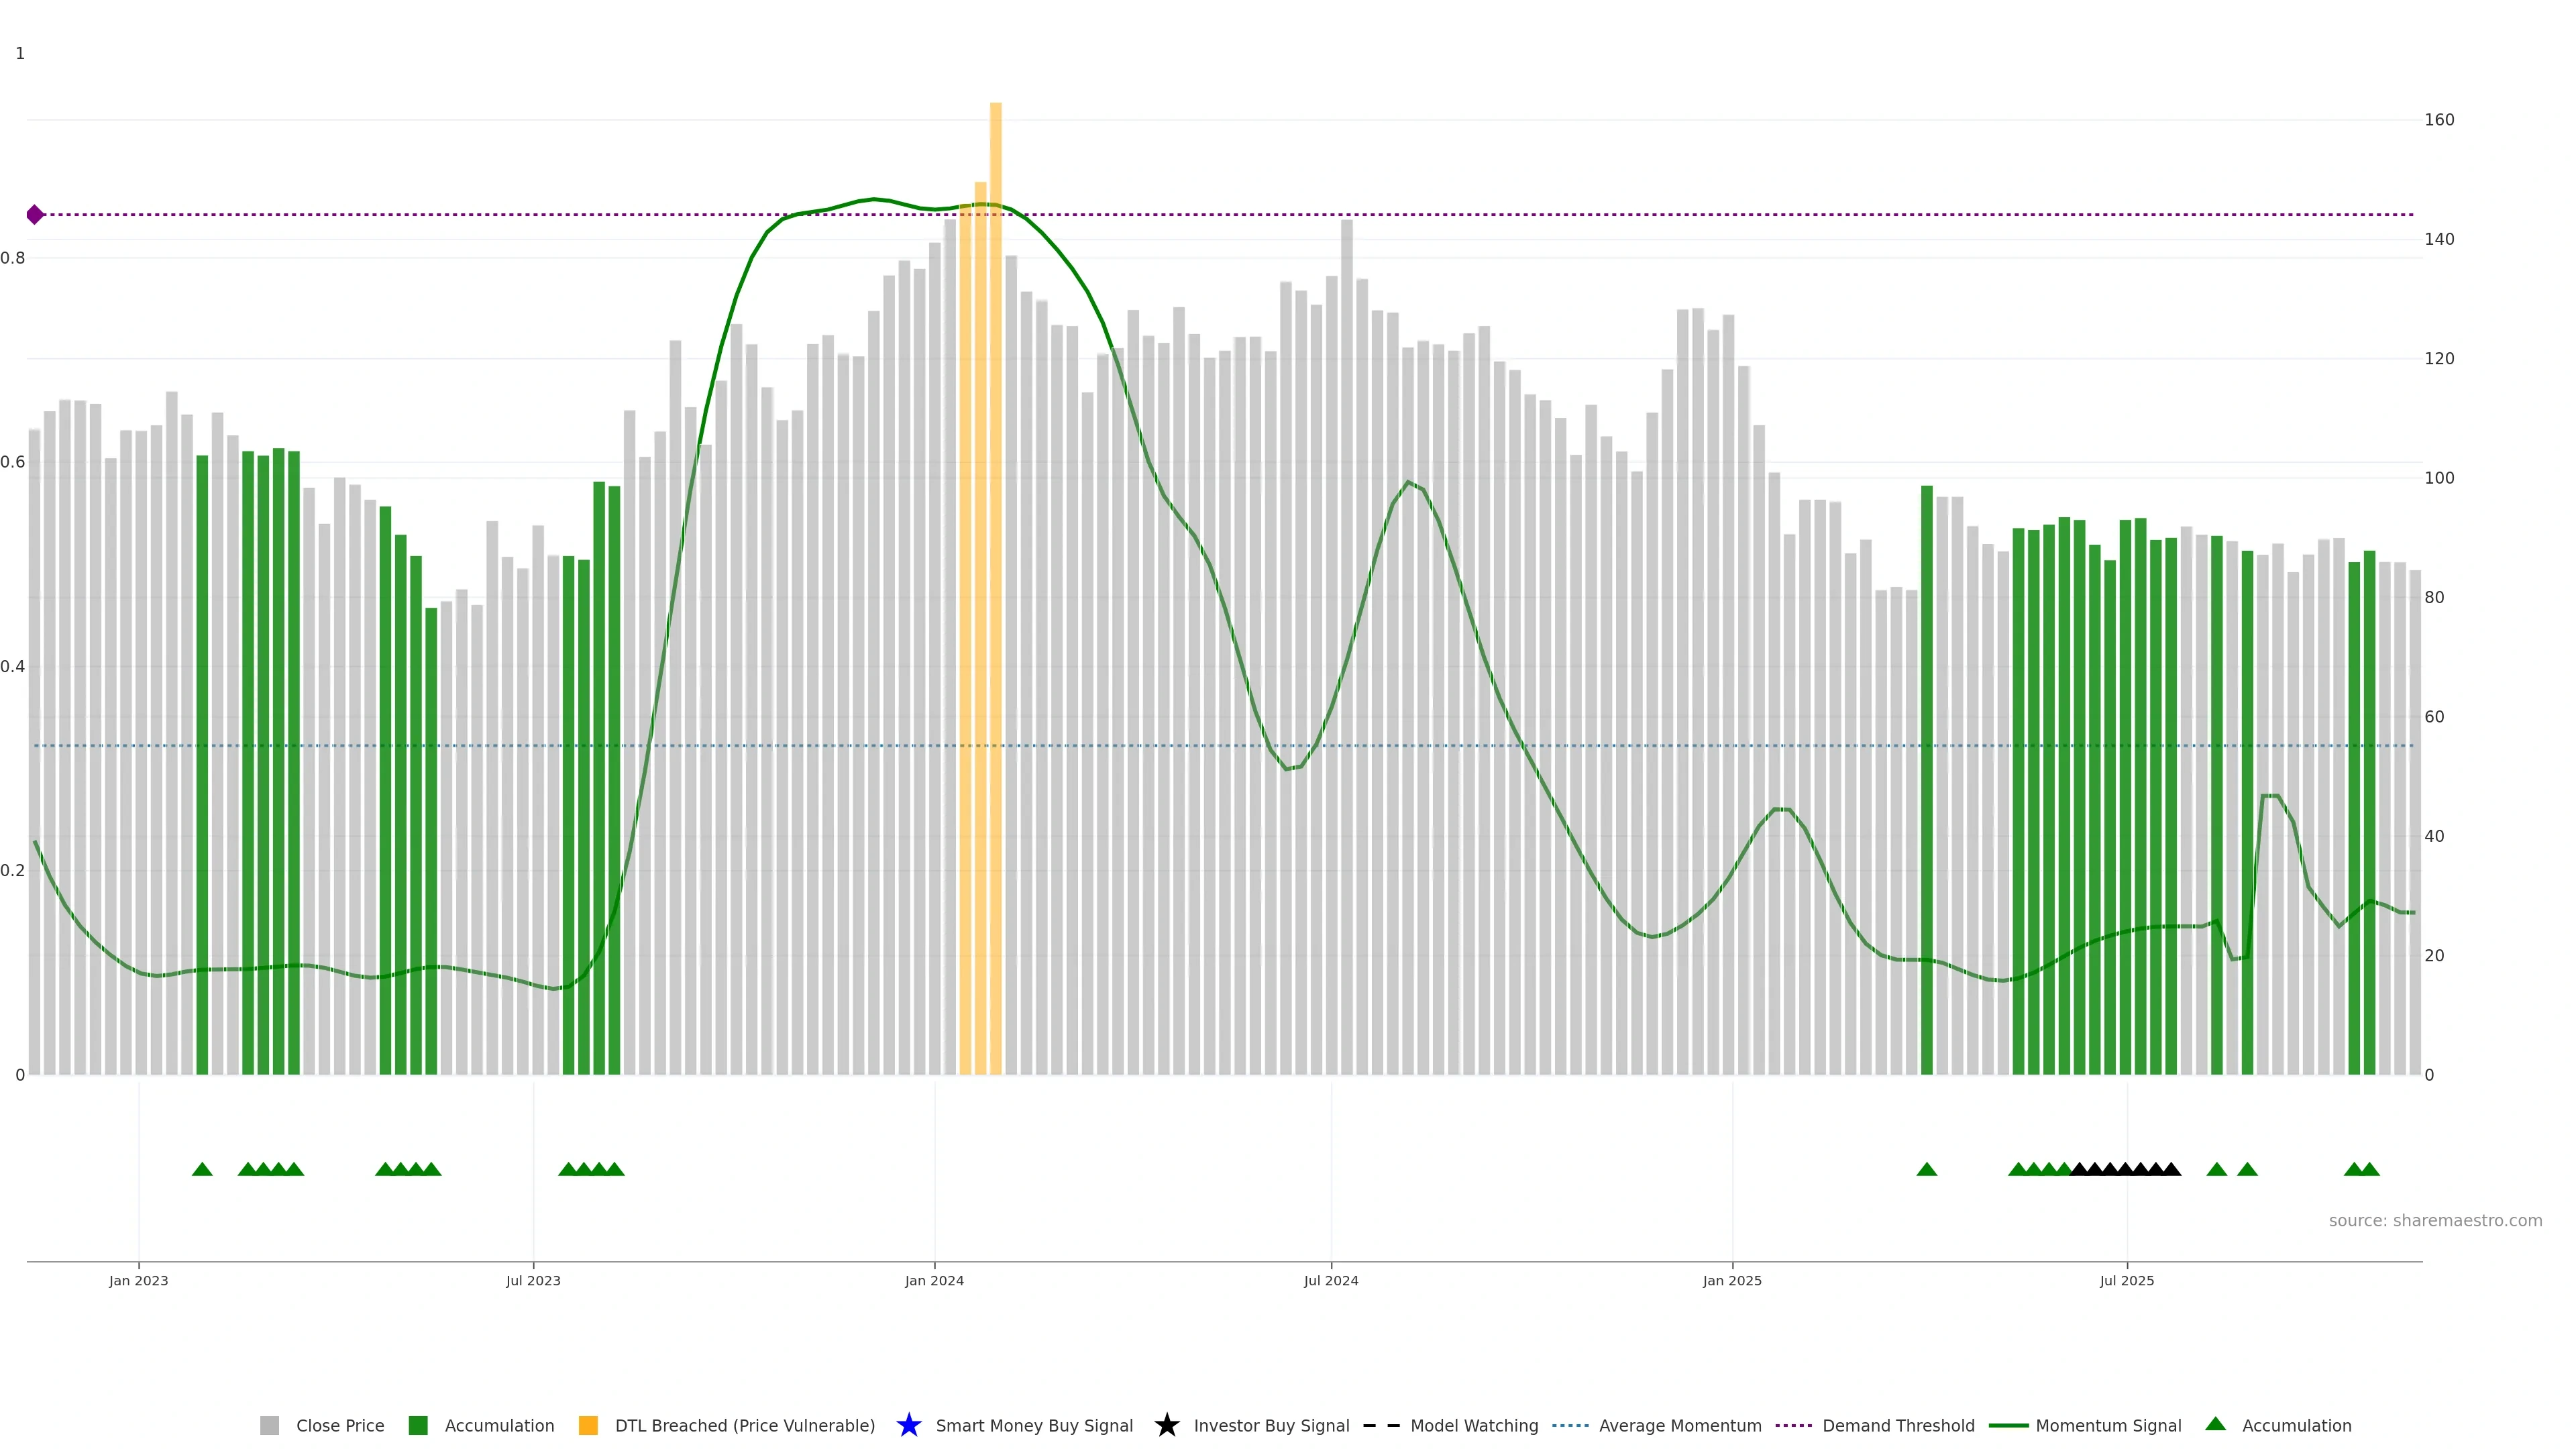Click the green Accumulation legend square
The width and height of the screenshot is (2576, 1449).
[x=418, y=1425]
